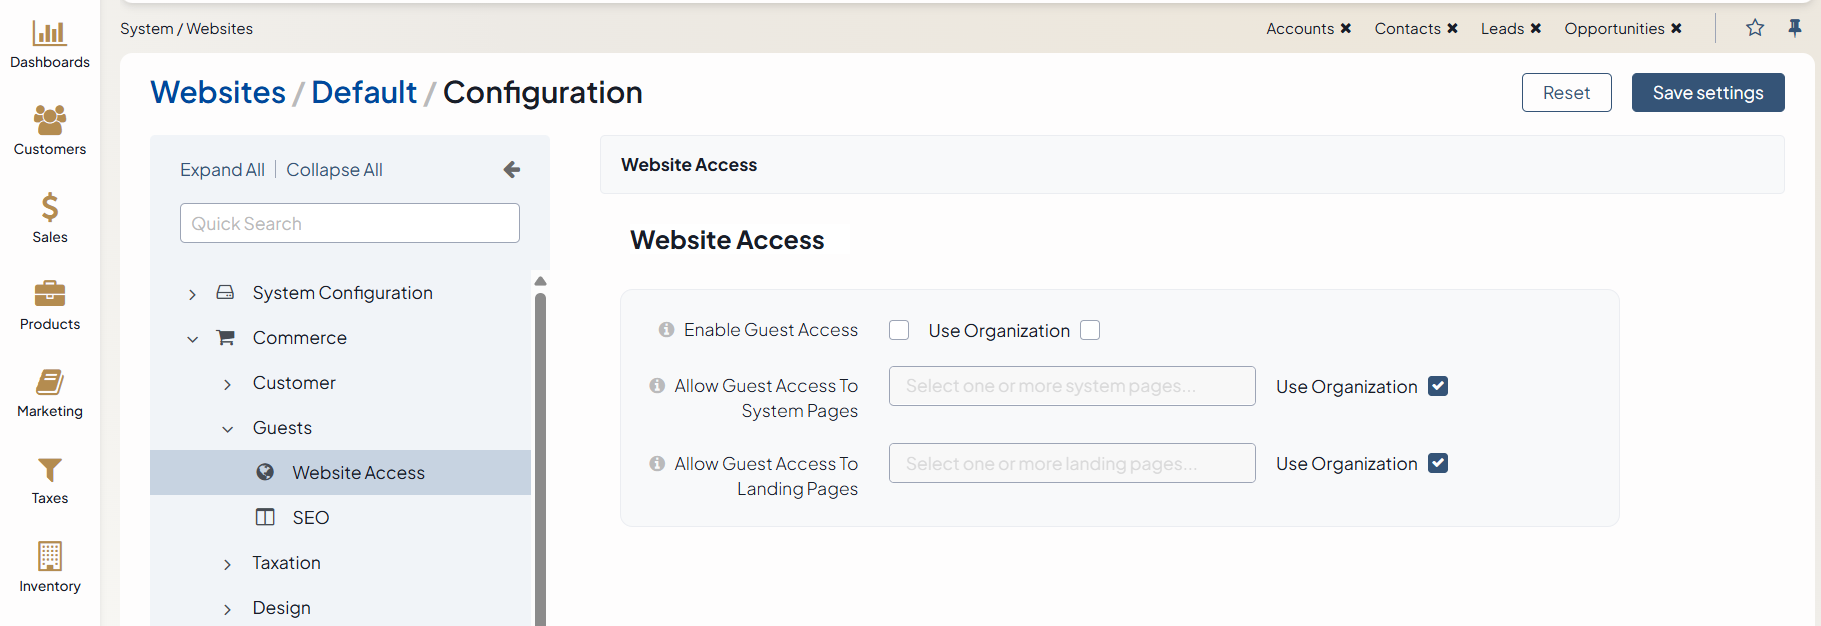Open the Dashboards chart icon
The height and width of the screenshot is (626, 1821).
pyautogui.click(x=49, y=33)
